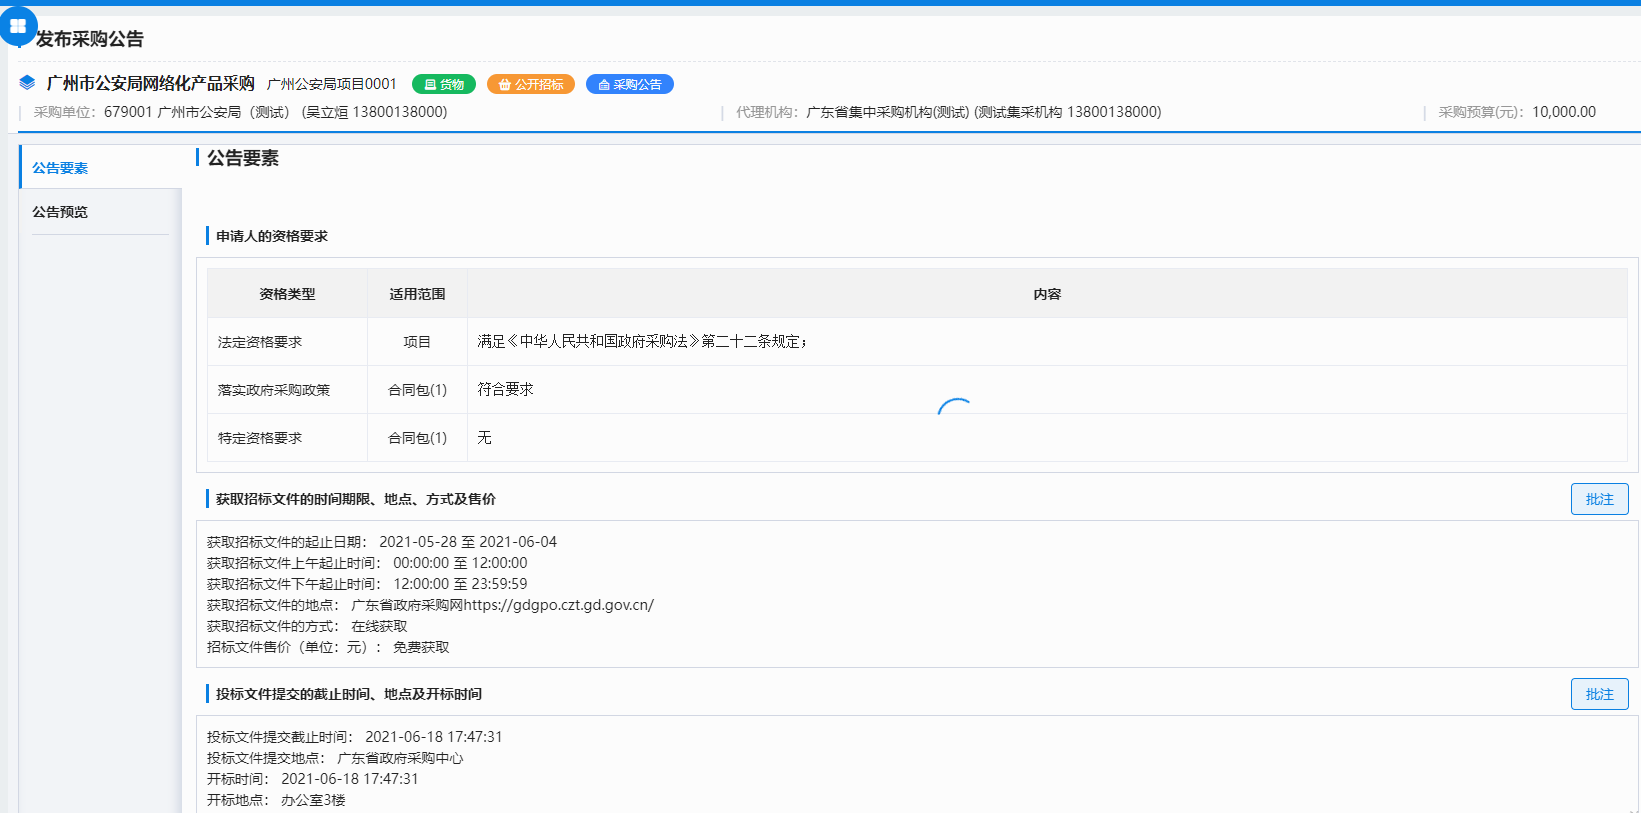Open the gdgpo.czt.gd.gov.cn website link
The height and width of the screenshot is (813, 1641).
[x=558, y=605]
